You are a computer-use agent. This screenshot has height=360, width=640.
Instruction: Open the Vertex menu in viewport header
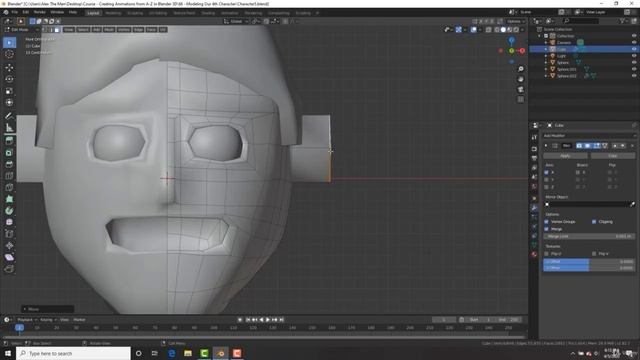pos(124,30)
